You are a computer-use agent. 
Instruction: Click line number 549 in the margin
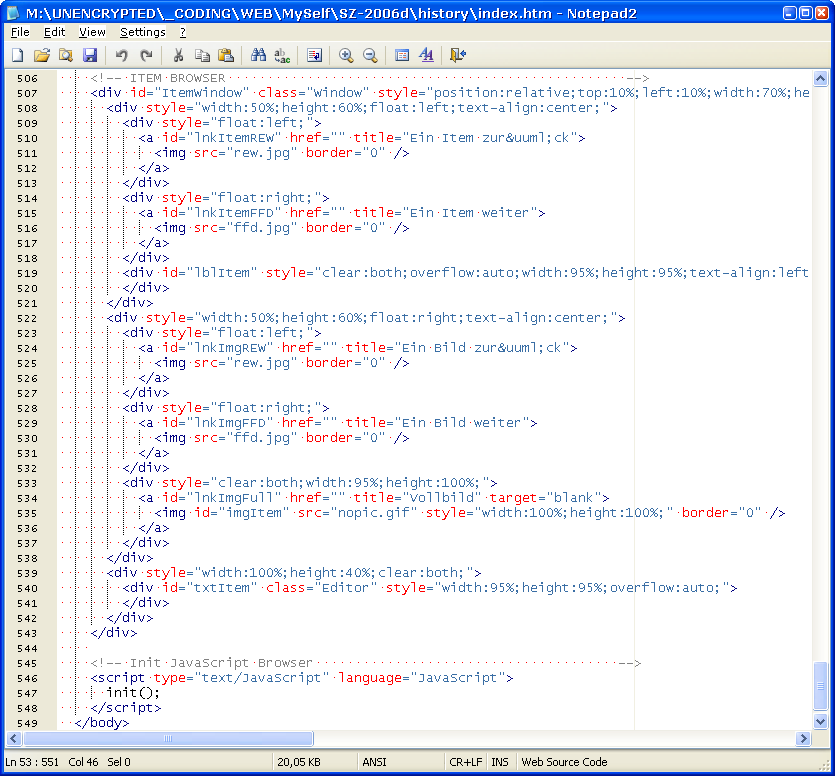pos(27,723)
